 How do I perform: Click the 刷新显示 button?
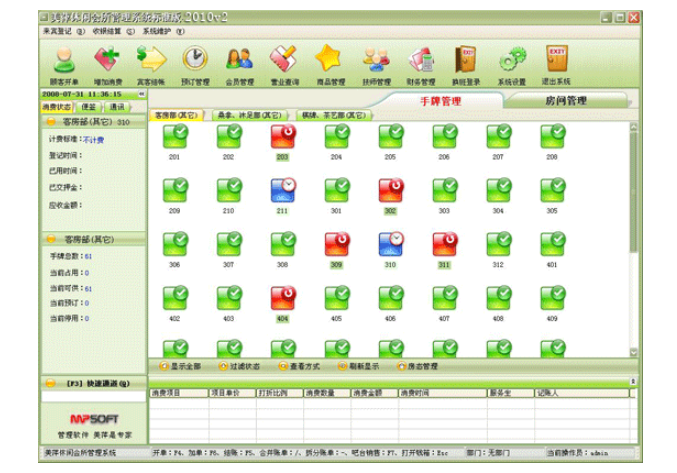tap(357, 367)
